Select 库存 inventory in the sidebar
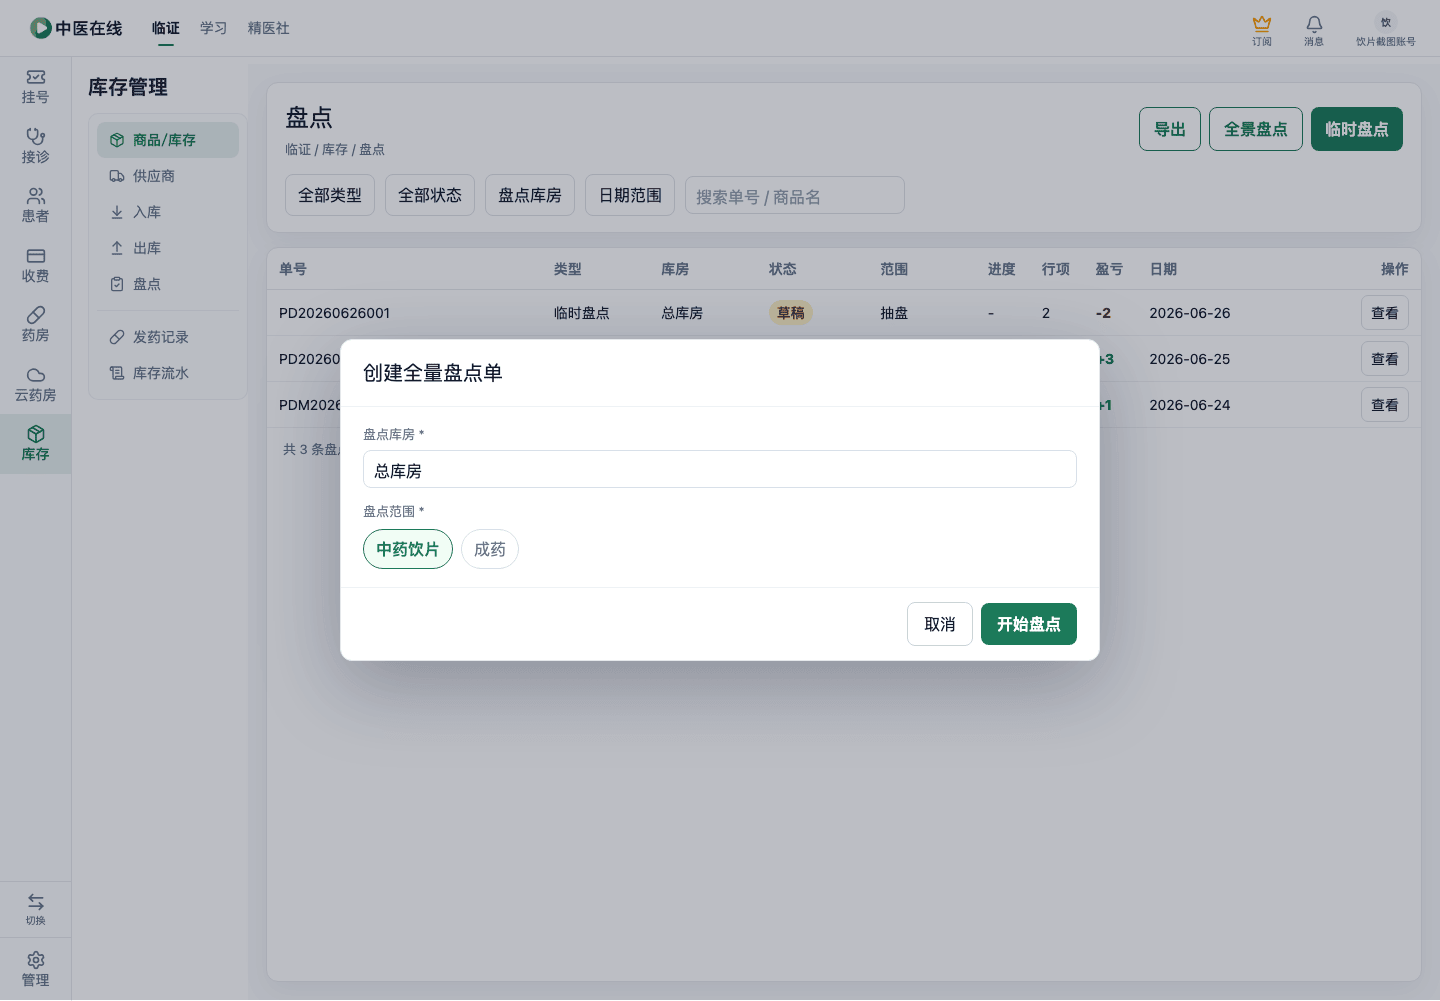The height and width of the screenshot is (1001, 1440). (36, 444)
